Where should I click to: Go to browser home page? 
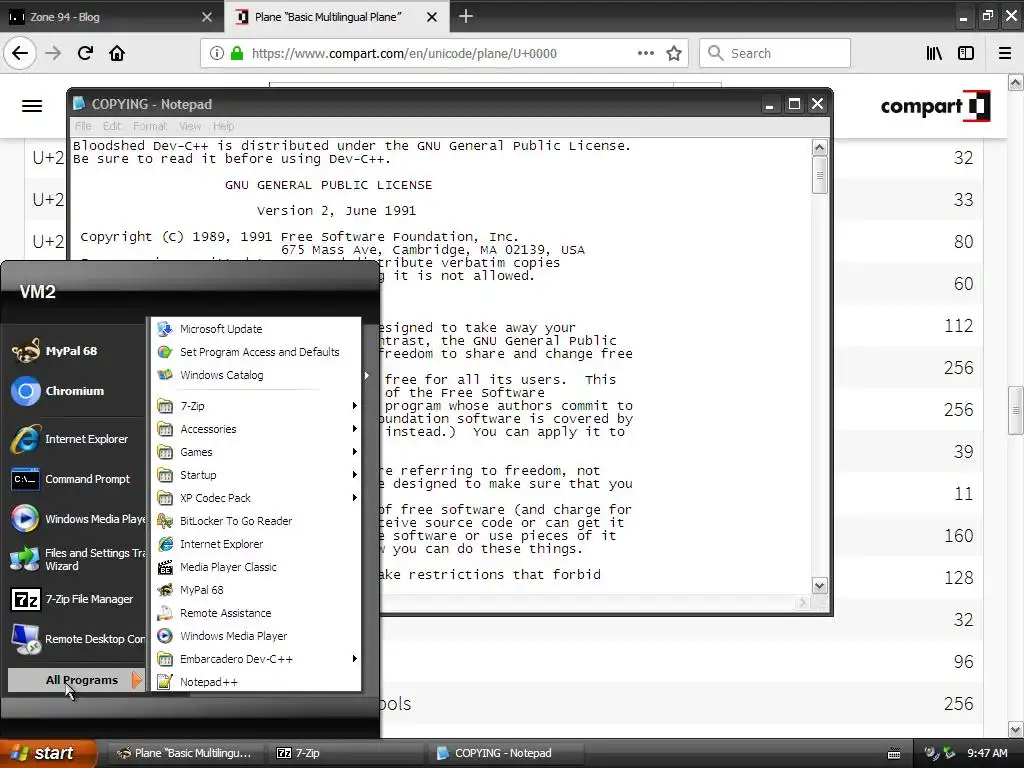coord(117,53)
